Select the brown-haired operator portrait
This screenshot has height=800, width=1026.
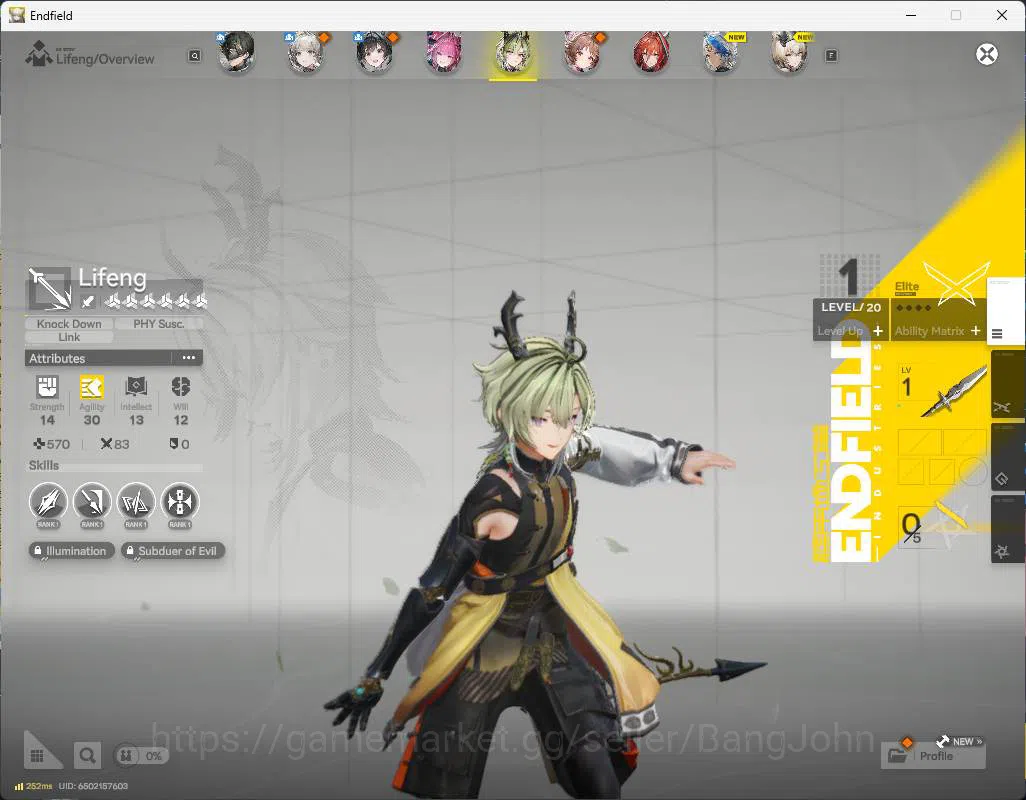click(582, 52)
